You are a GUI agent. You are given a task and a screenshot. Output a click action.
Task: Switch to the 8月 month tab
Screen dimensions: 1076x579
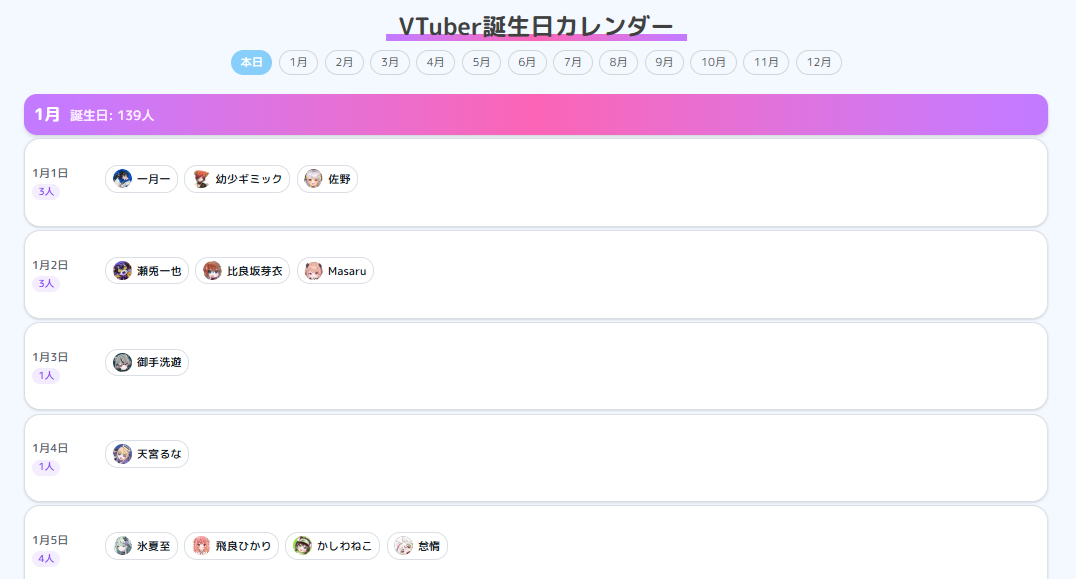(x=618, y=62)
